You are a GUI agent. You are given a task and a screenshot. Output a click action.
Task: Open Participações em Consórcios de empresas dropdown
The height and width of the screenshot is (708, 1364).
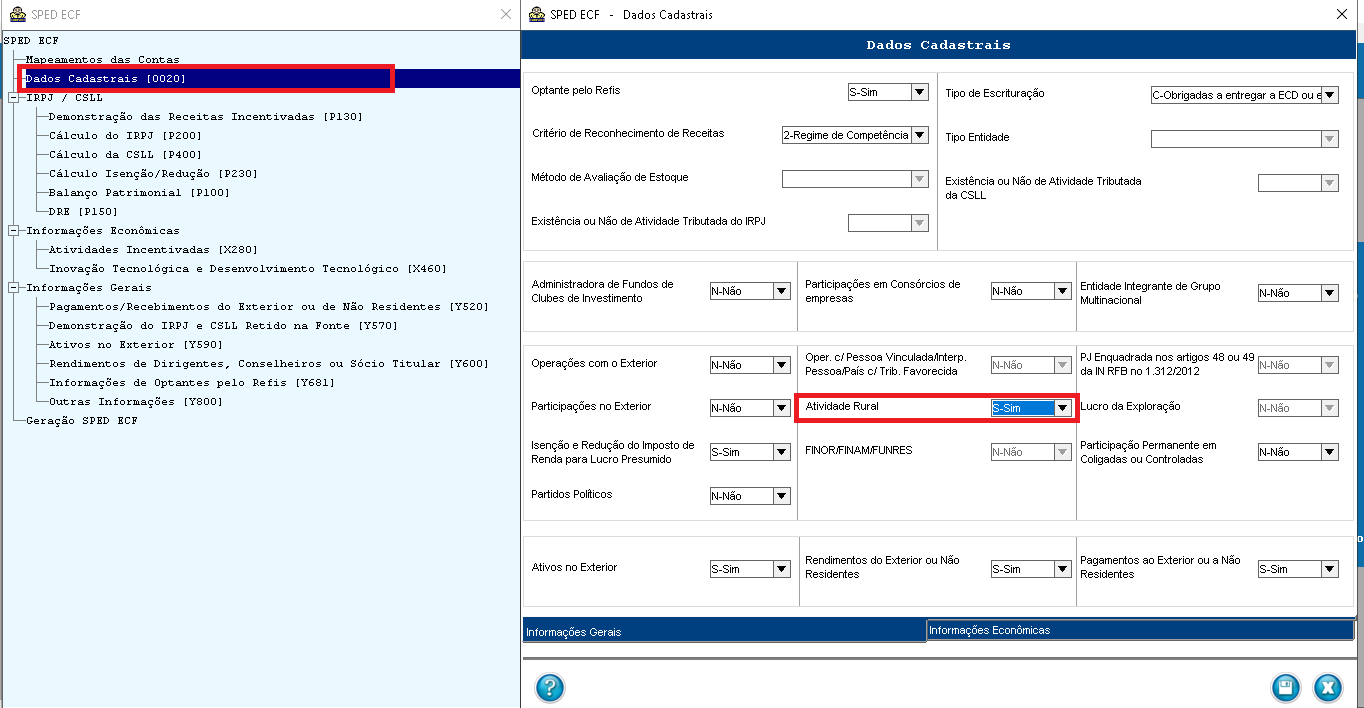pyautogui.click(x=1063, y=291)
